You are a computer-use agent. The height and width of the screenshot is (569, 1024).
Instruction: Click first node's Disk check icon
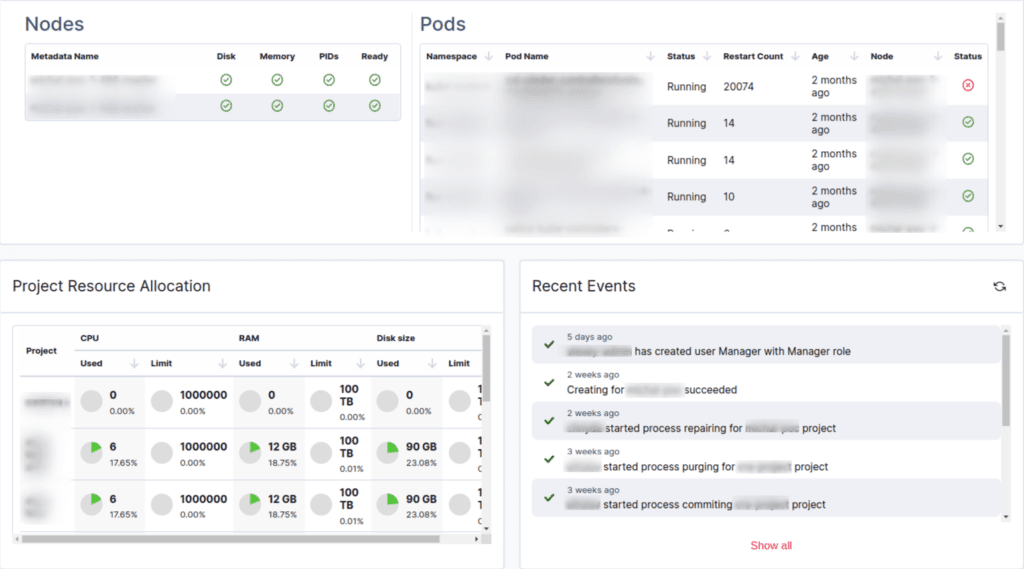tap(226, 80)
